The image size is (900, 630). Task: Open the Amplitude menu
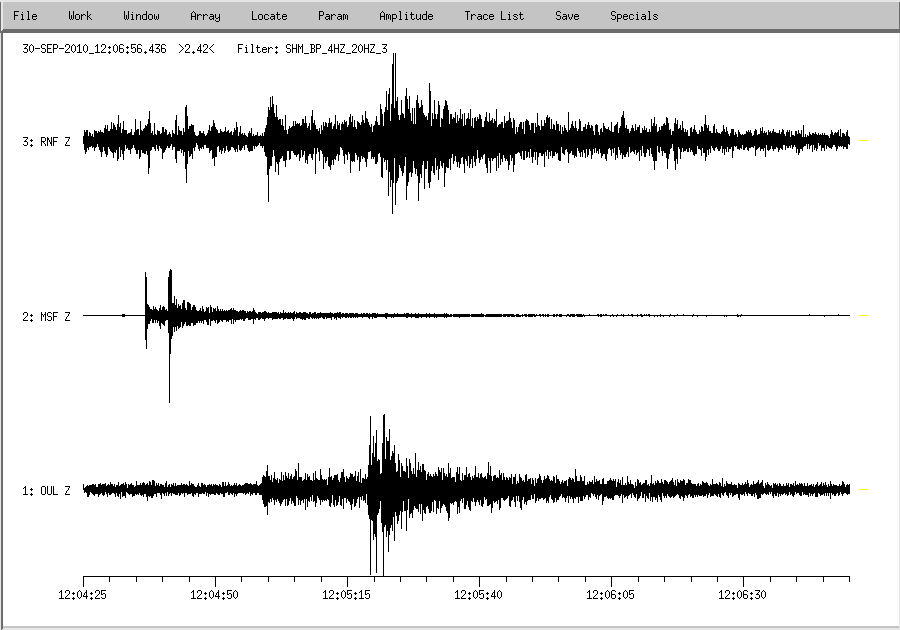click(x=406, y=16)
